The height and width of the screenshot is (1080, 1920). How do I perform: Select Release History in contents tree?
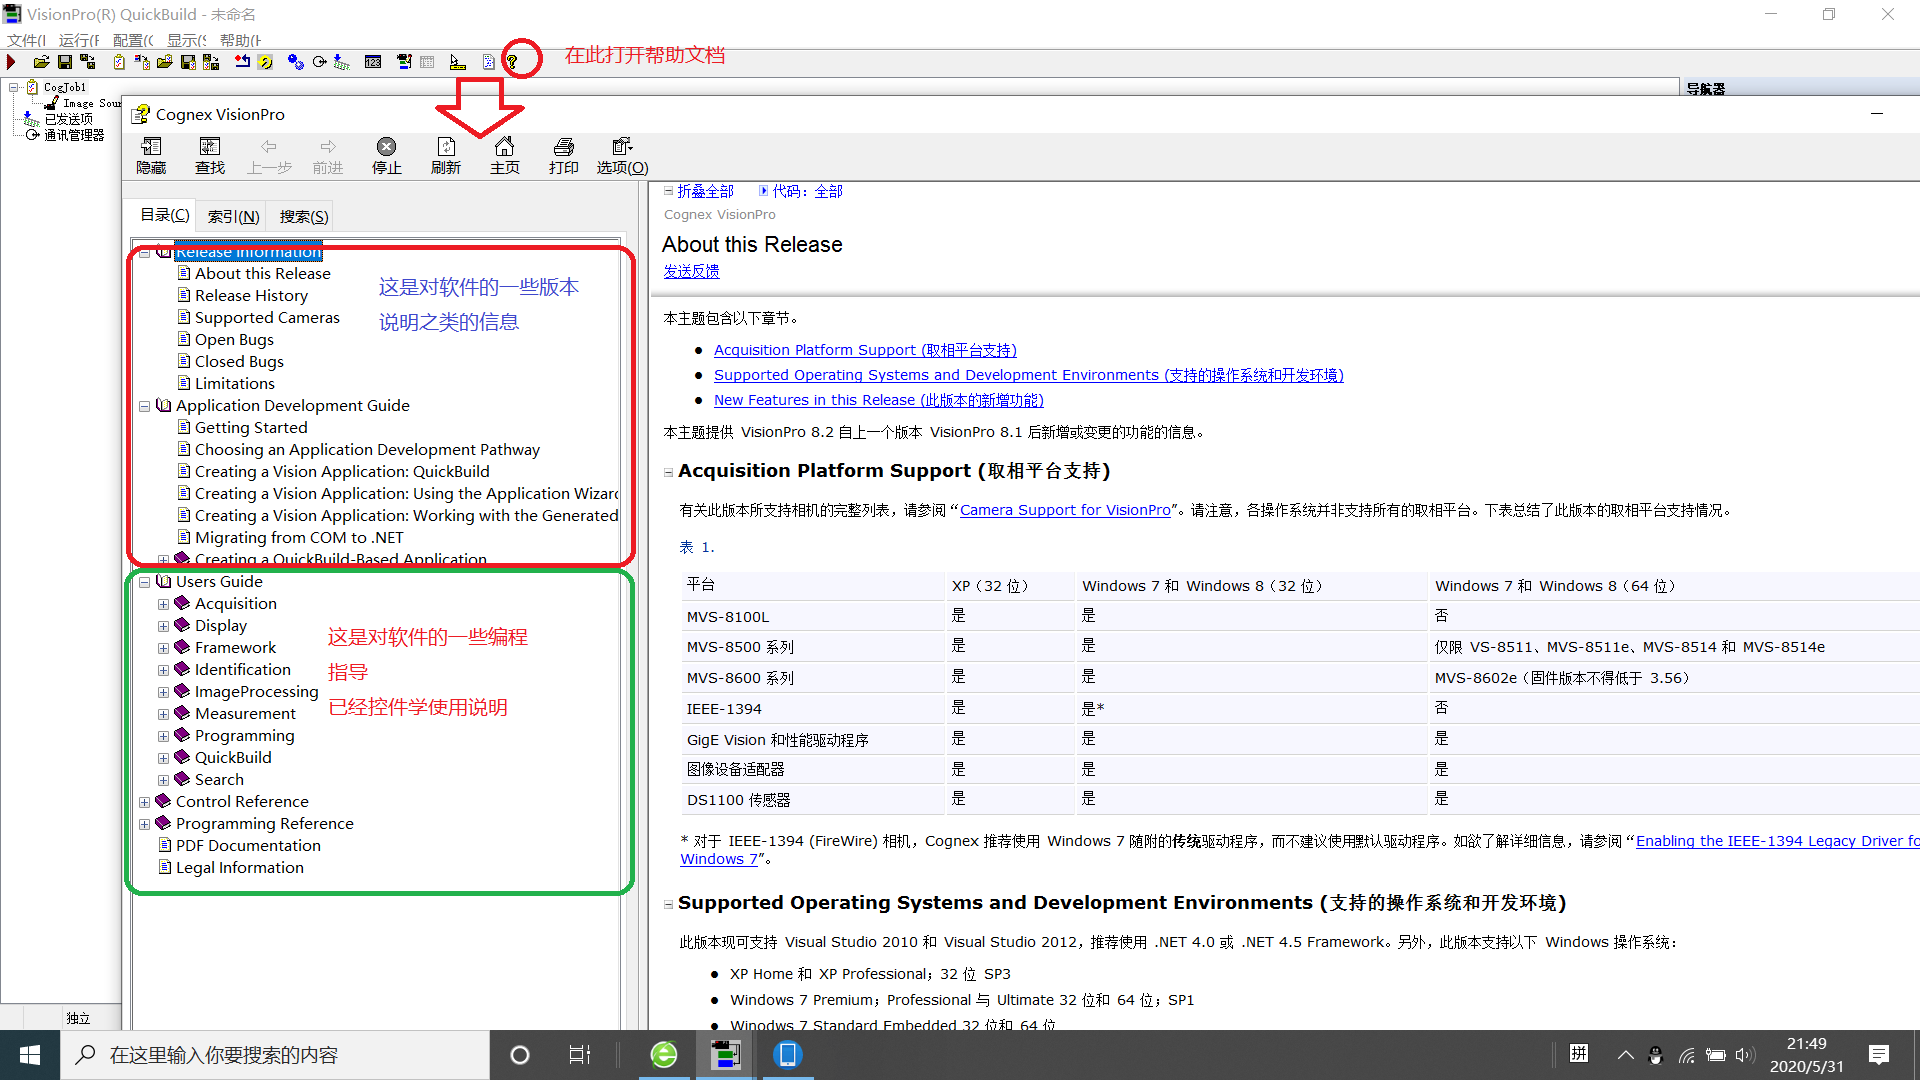click(251, 296)
